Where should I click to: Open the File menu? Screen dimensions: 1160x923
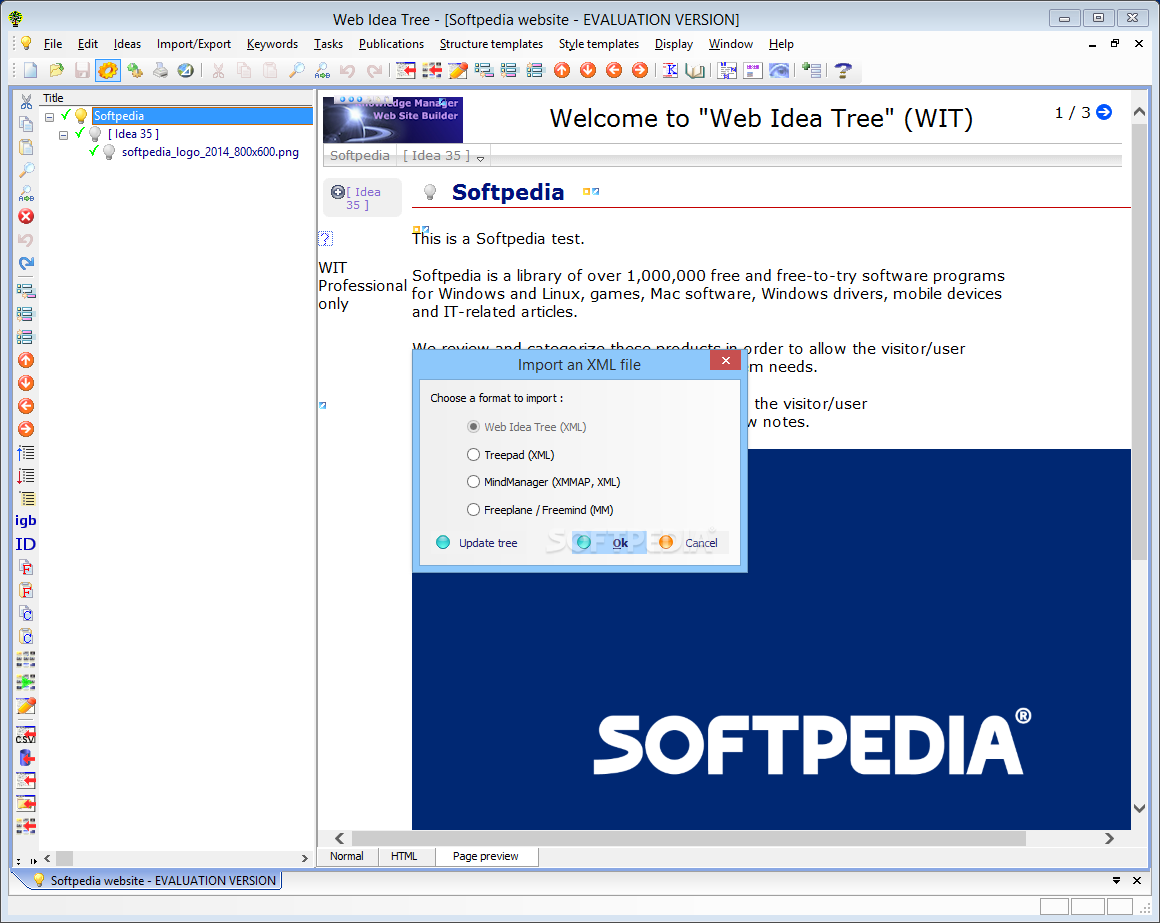(x=53, y=44)
